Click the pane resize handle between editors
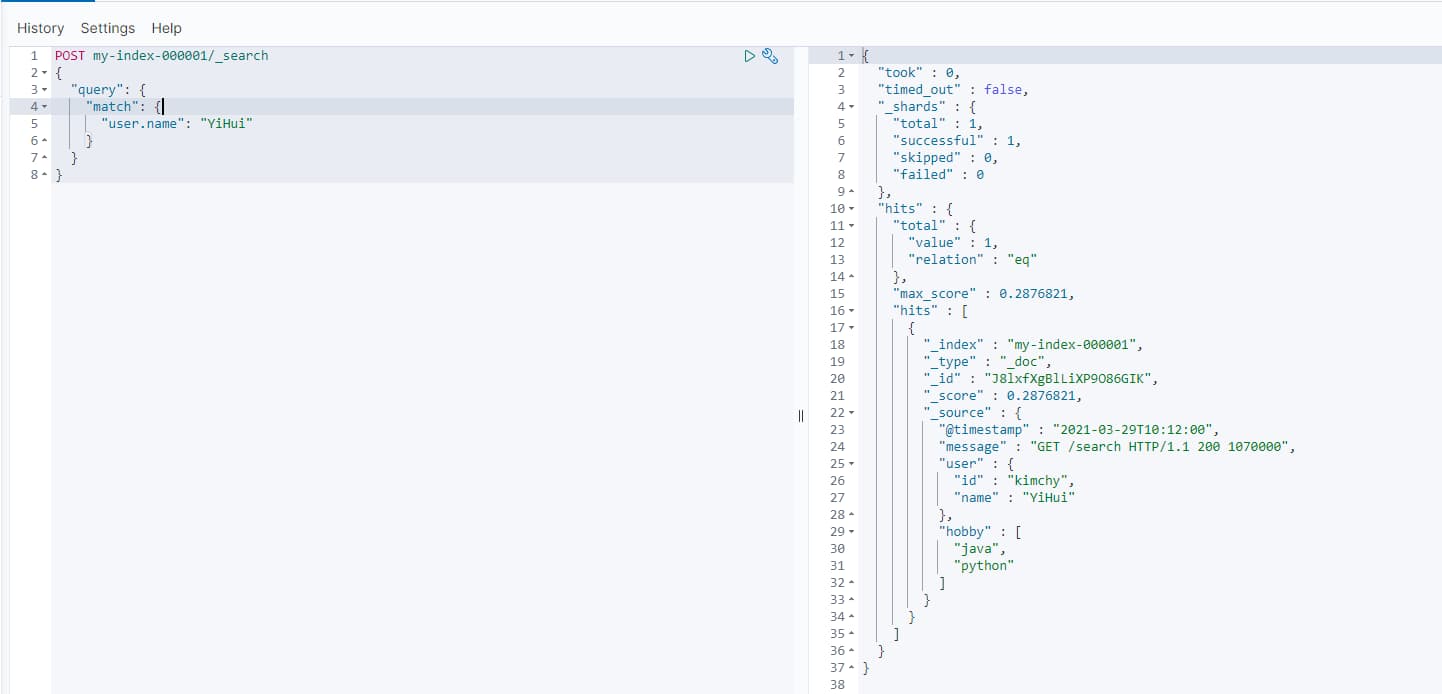Screen dimensions: 1442x694 click(x=801, y=416)
